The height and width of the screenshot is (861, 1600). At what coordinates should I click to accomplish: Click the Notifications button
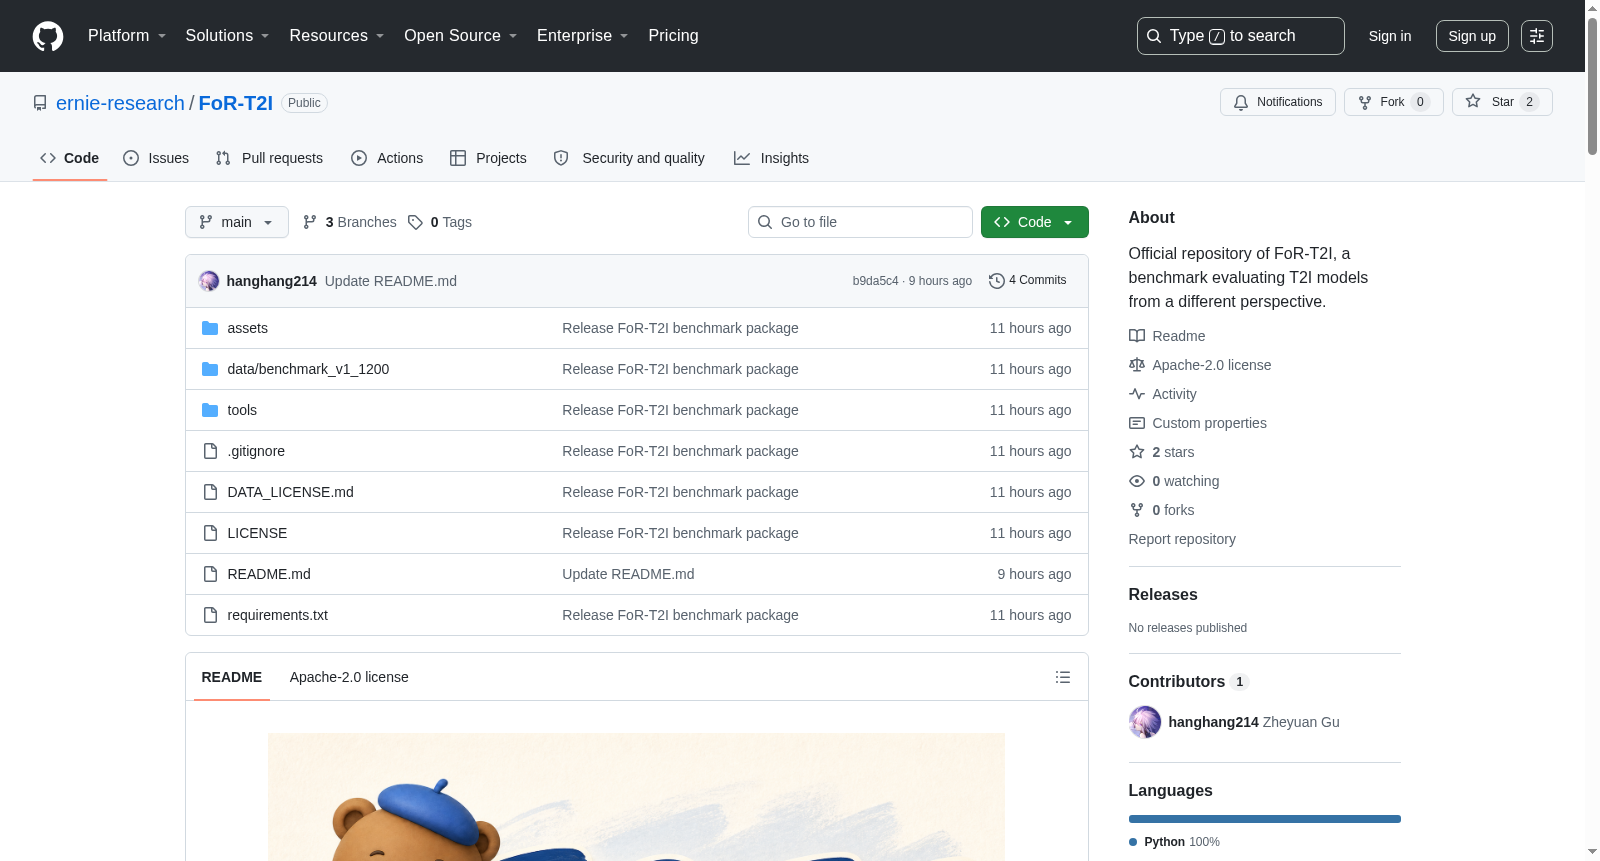pos(1278,102)
